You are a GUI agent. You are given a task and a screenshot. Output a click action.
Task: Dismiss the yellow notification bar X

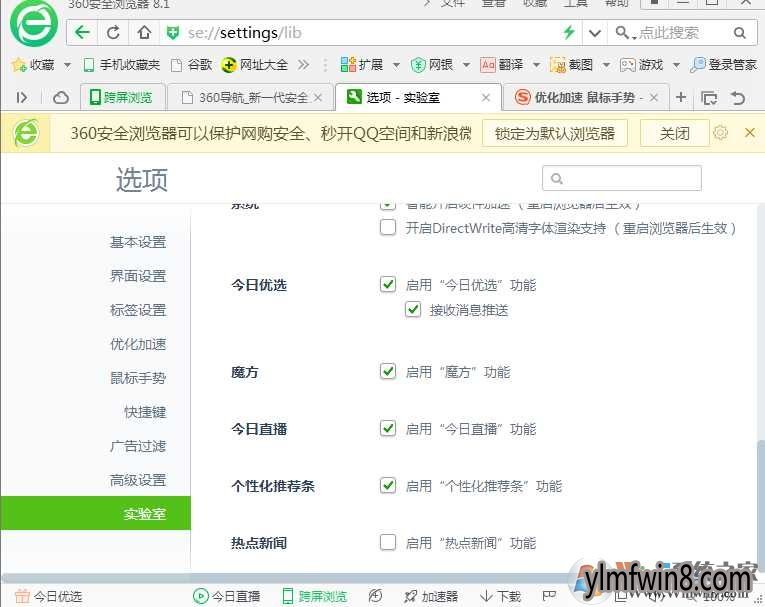coord(750,132)
